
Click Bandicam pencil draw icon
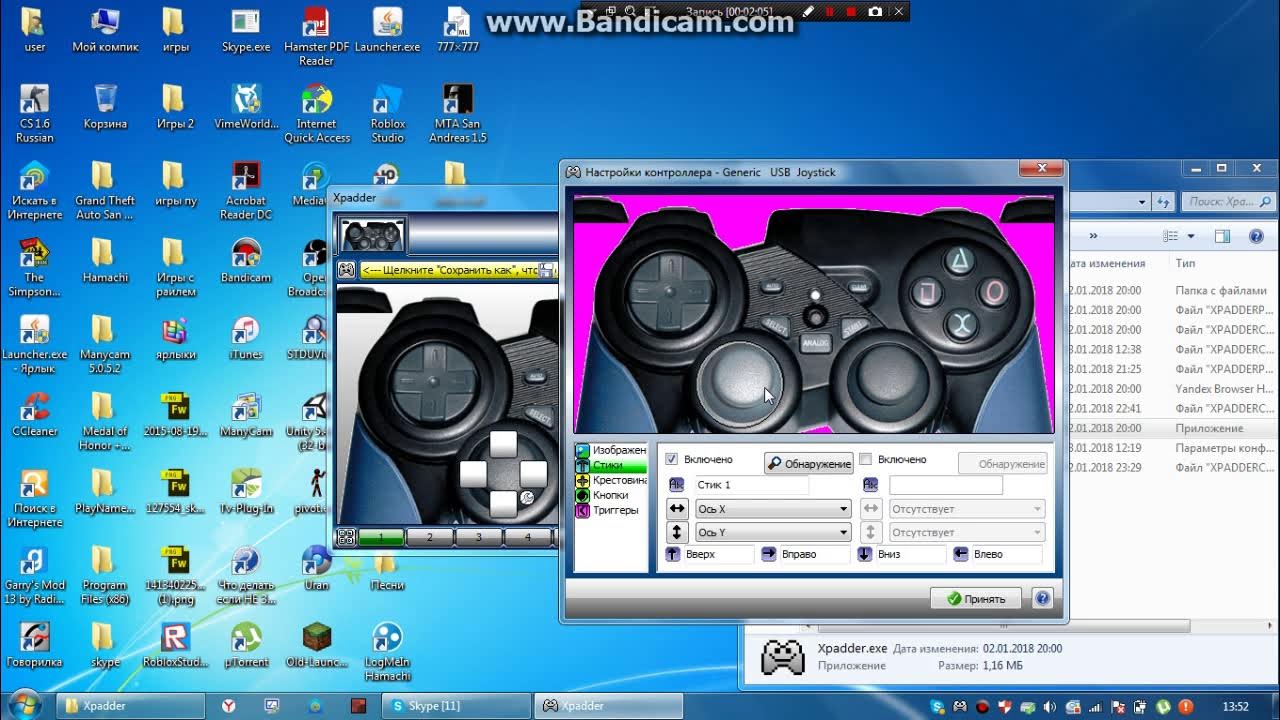click(x=808, y=12)
